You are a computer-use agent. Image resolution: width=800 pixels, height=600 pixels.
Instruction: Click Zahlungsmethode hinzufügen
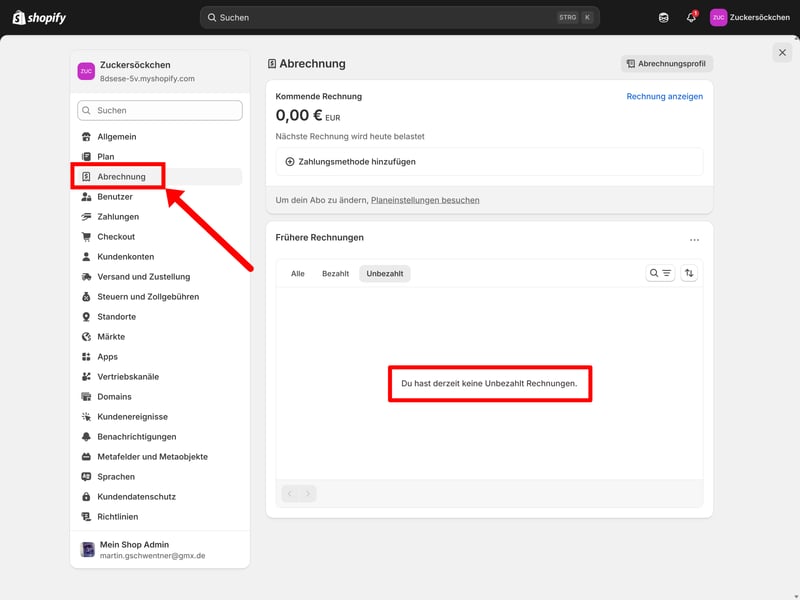click(350, 162)
